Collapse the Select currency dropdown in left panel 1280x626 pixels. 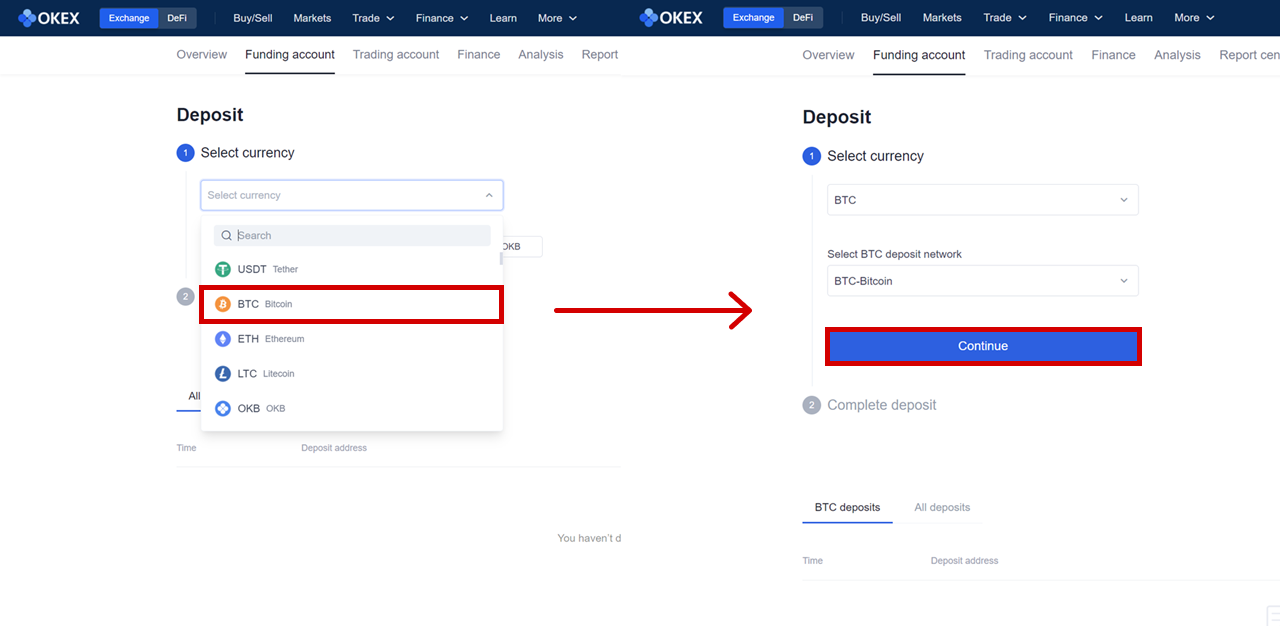click(x=489, y=195)
